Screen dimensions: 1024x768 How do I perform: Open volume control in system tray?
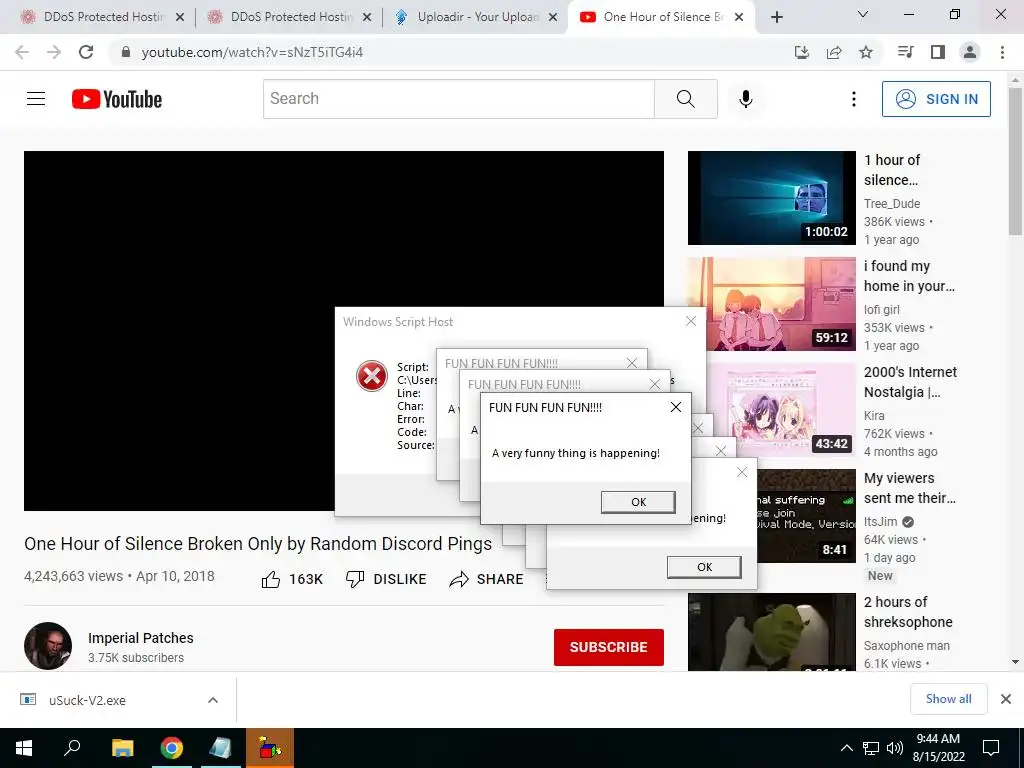(895, 748)
